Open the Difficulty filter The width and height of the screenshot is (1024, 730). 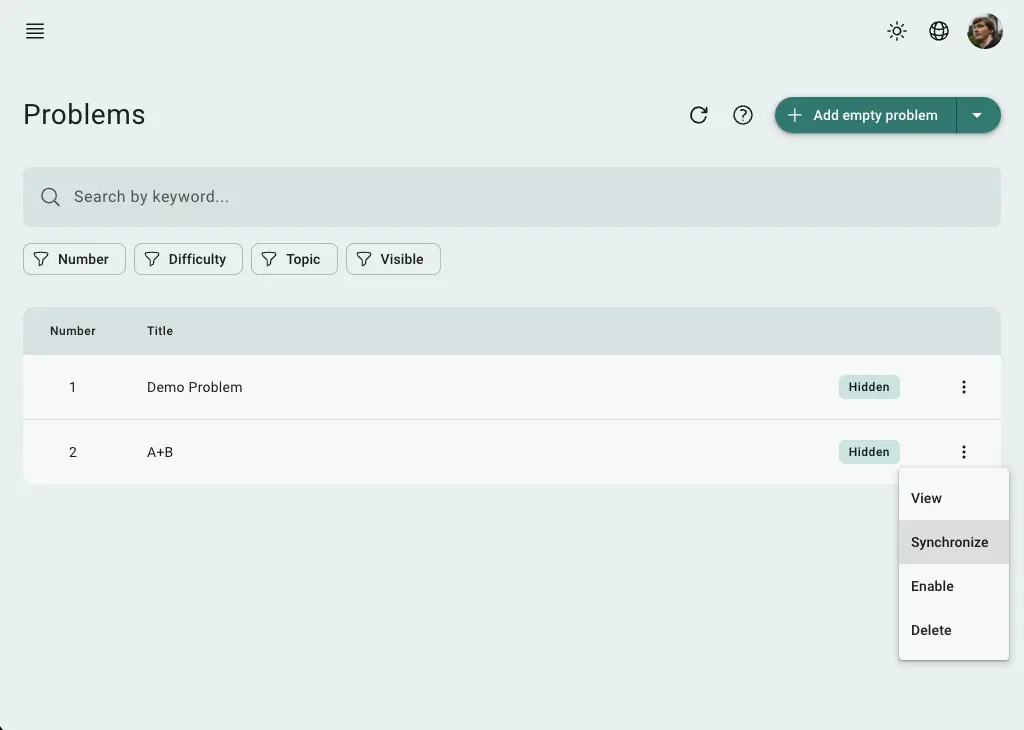(188, 259)
